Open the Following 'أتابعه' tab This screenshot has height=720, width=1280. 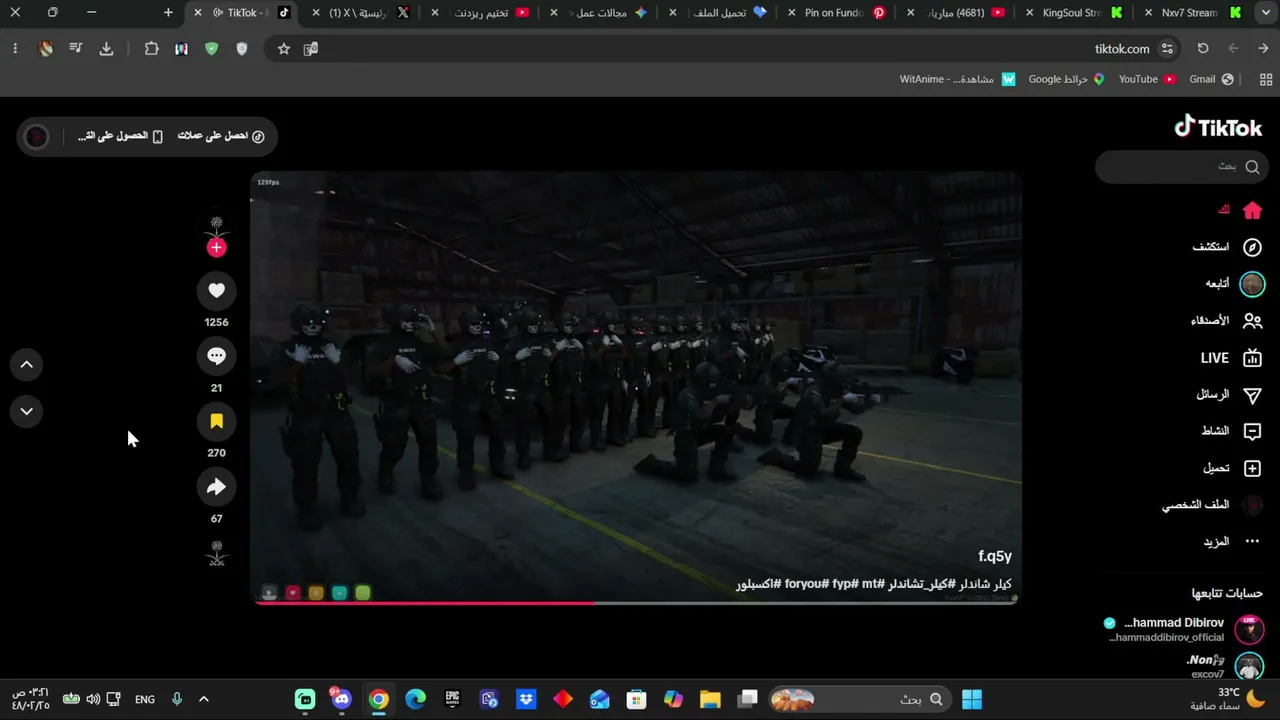pos(1235,284)
